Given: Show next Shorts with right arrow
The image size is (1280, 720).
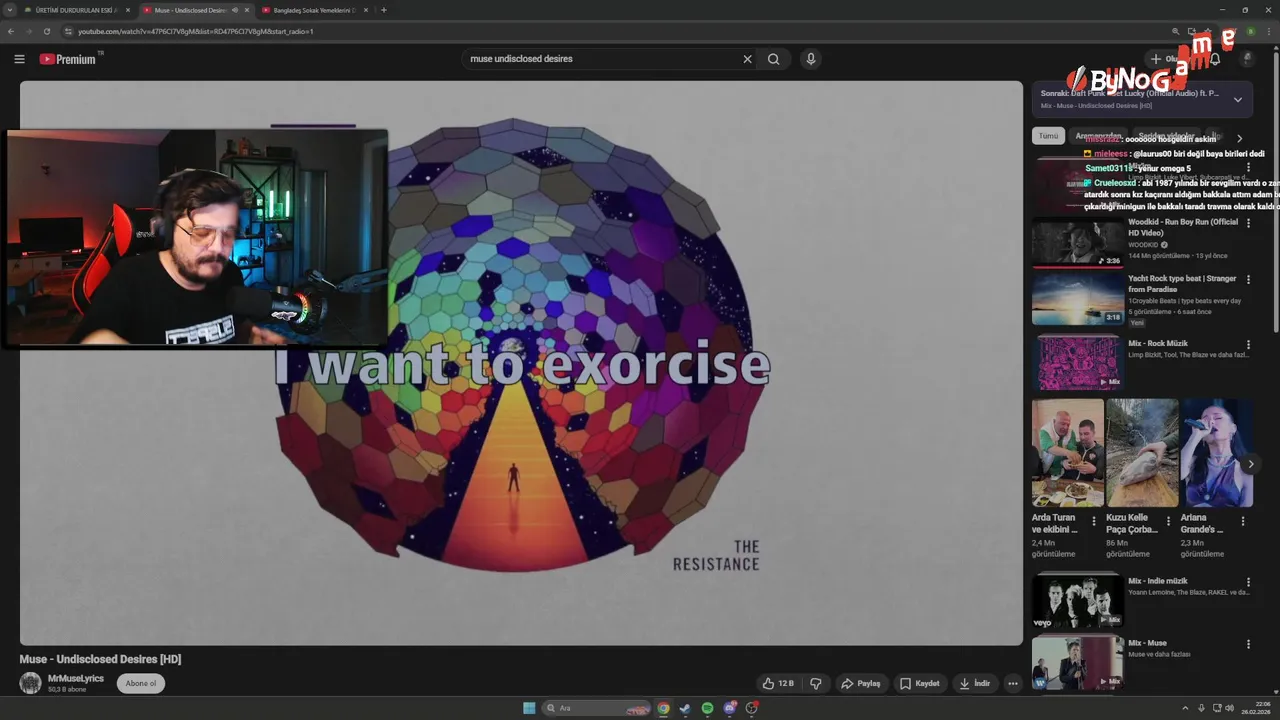Looking at the screenshot, I should (1251, 464).
